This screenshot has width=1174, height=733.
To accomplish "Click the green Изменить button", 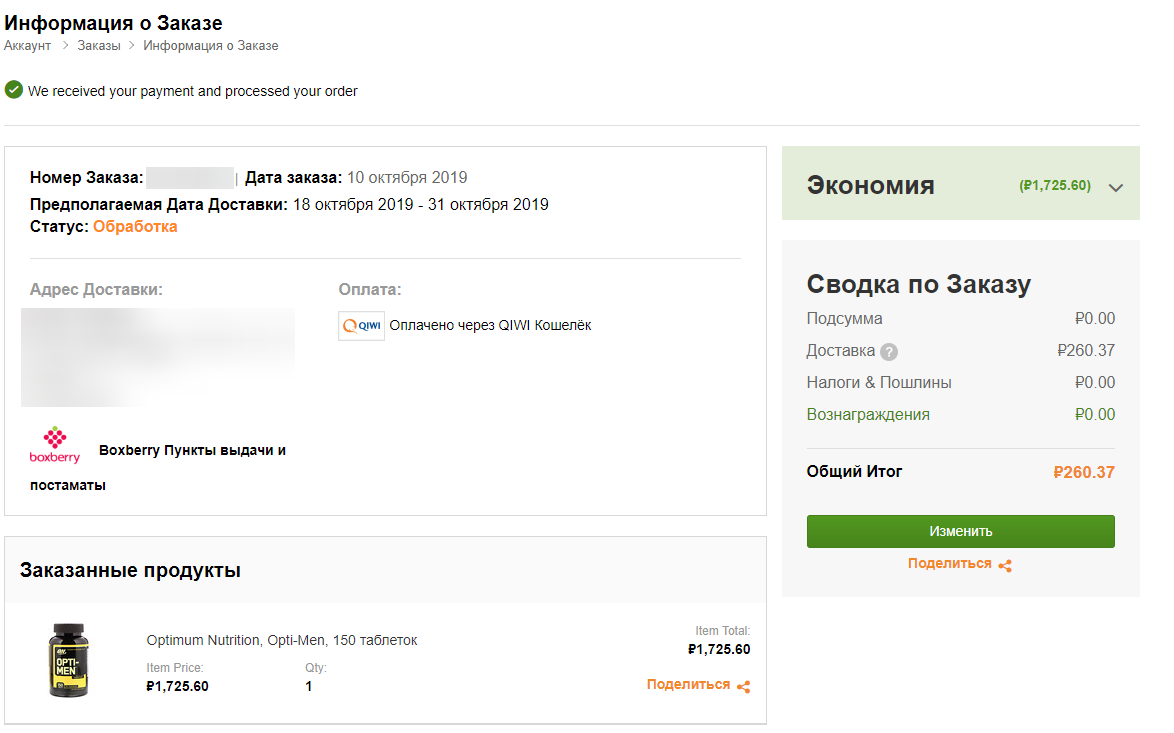I will coord(961,531).
